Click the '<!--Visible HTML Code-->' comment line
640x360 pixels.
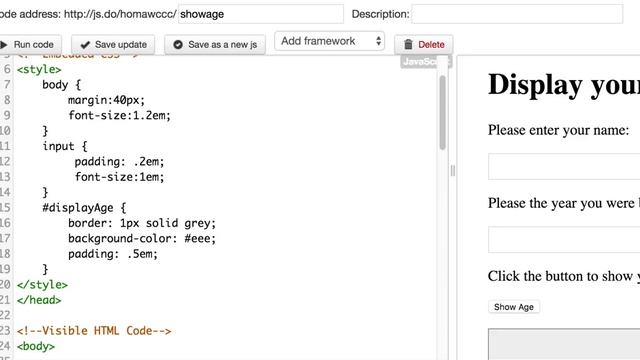94,331
